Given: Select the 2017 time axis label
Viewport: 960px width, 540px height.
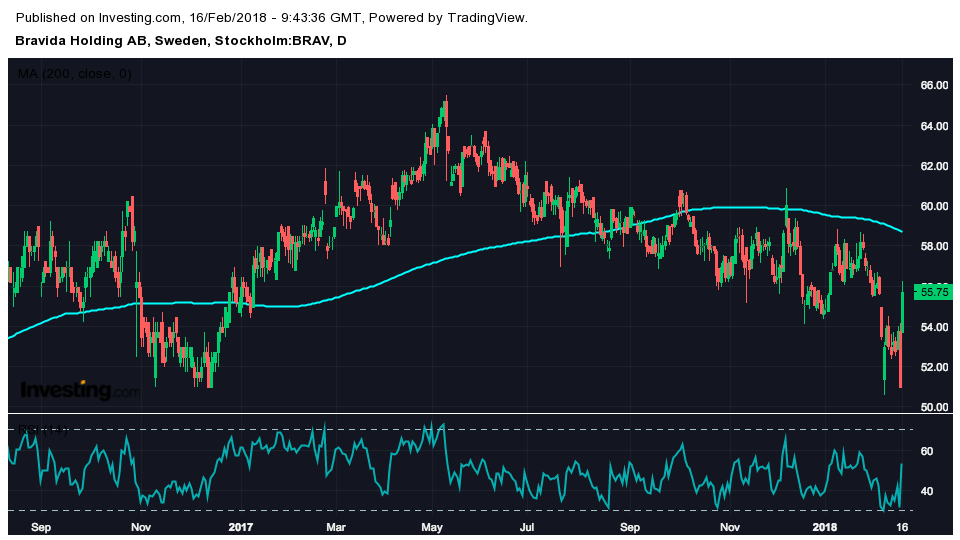Looking at the screenshot, I should click(x=241, y=527).
